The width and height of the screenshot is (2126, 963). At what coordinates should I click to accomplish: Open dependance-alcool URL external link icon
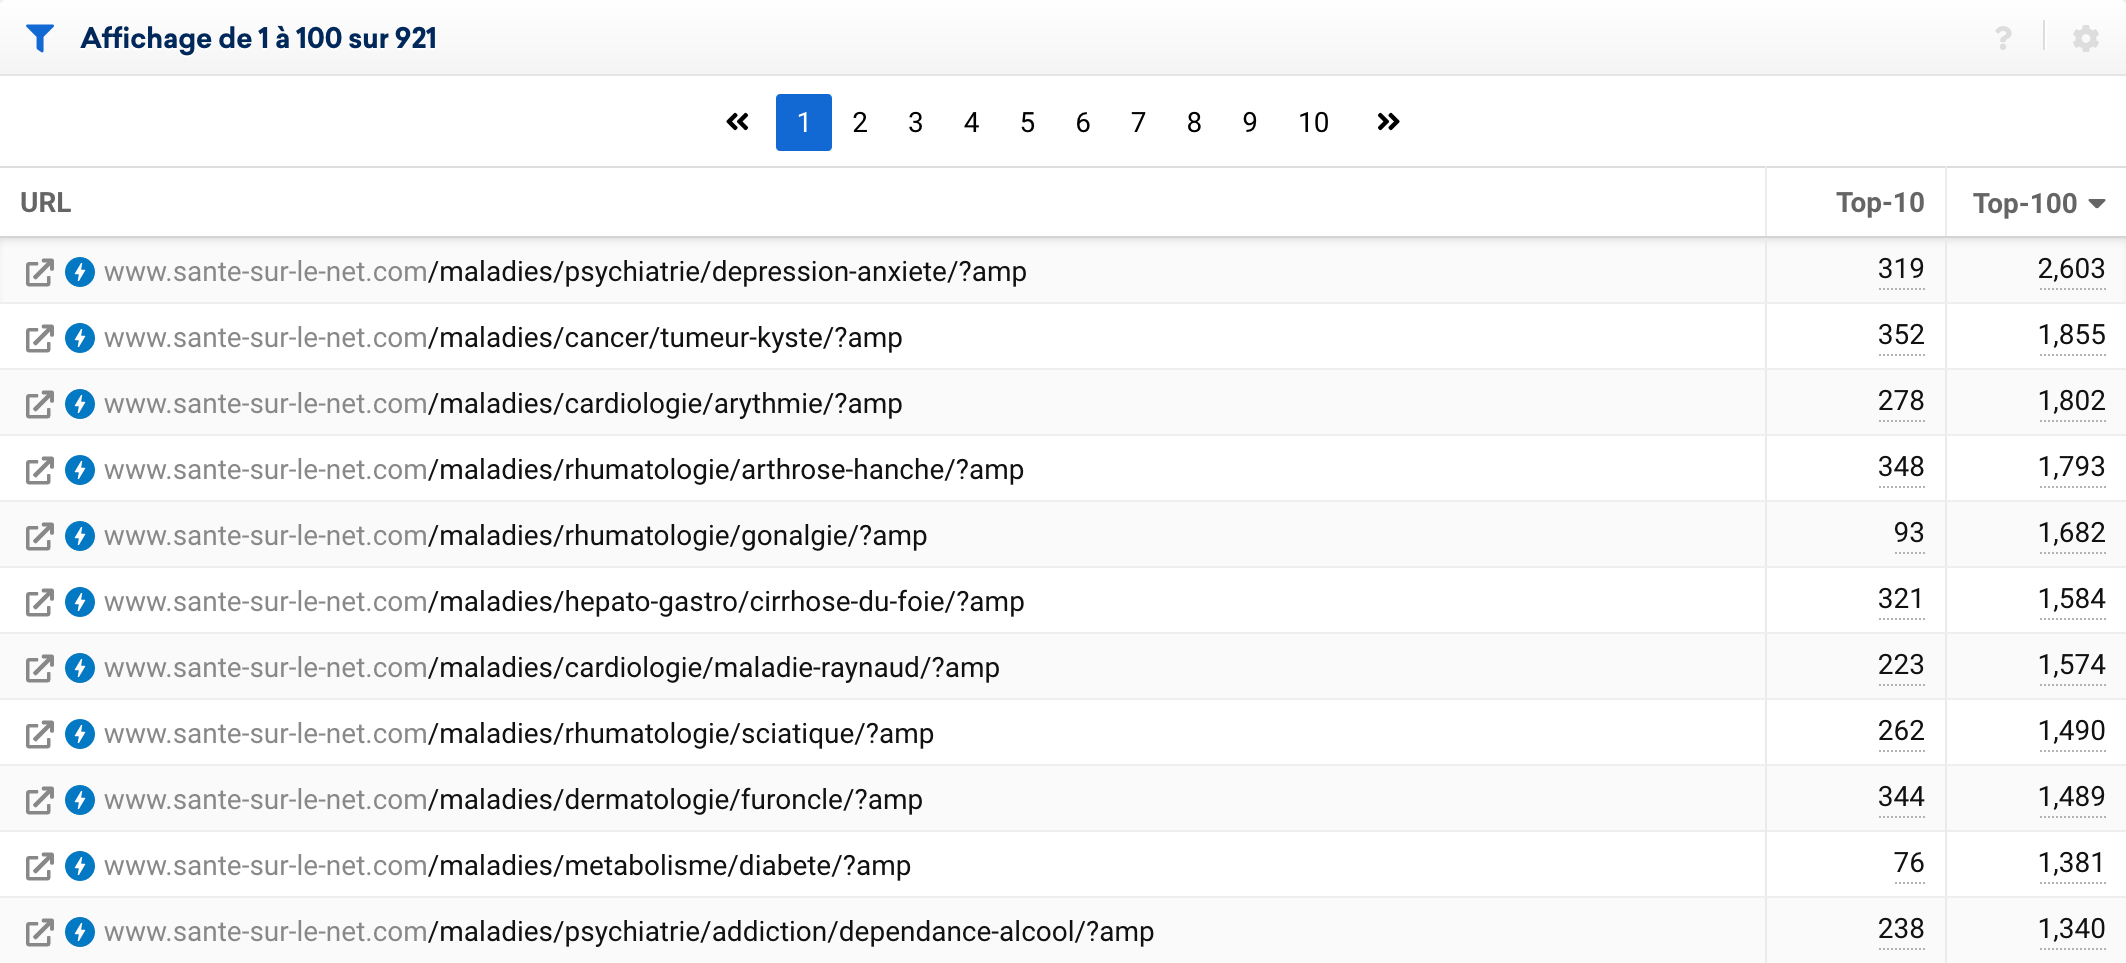click(x=39, y=932)
